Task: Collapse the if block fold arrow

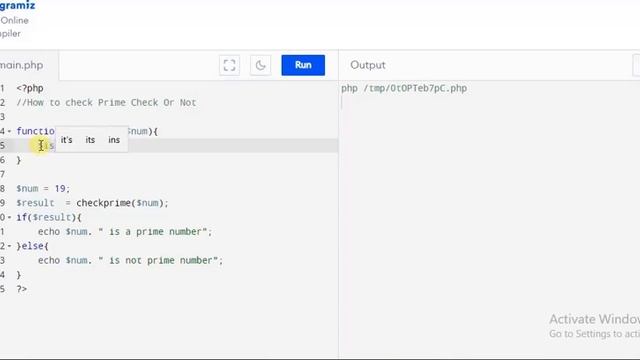Action: tap(9, 217)
